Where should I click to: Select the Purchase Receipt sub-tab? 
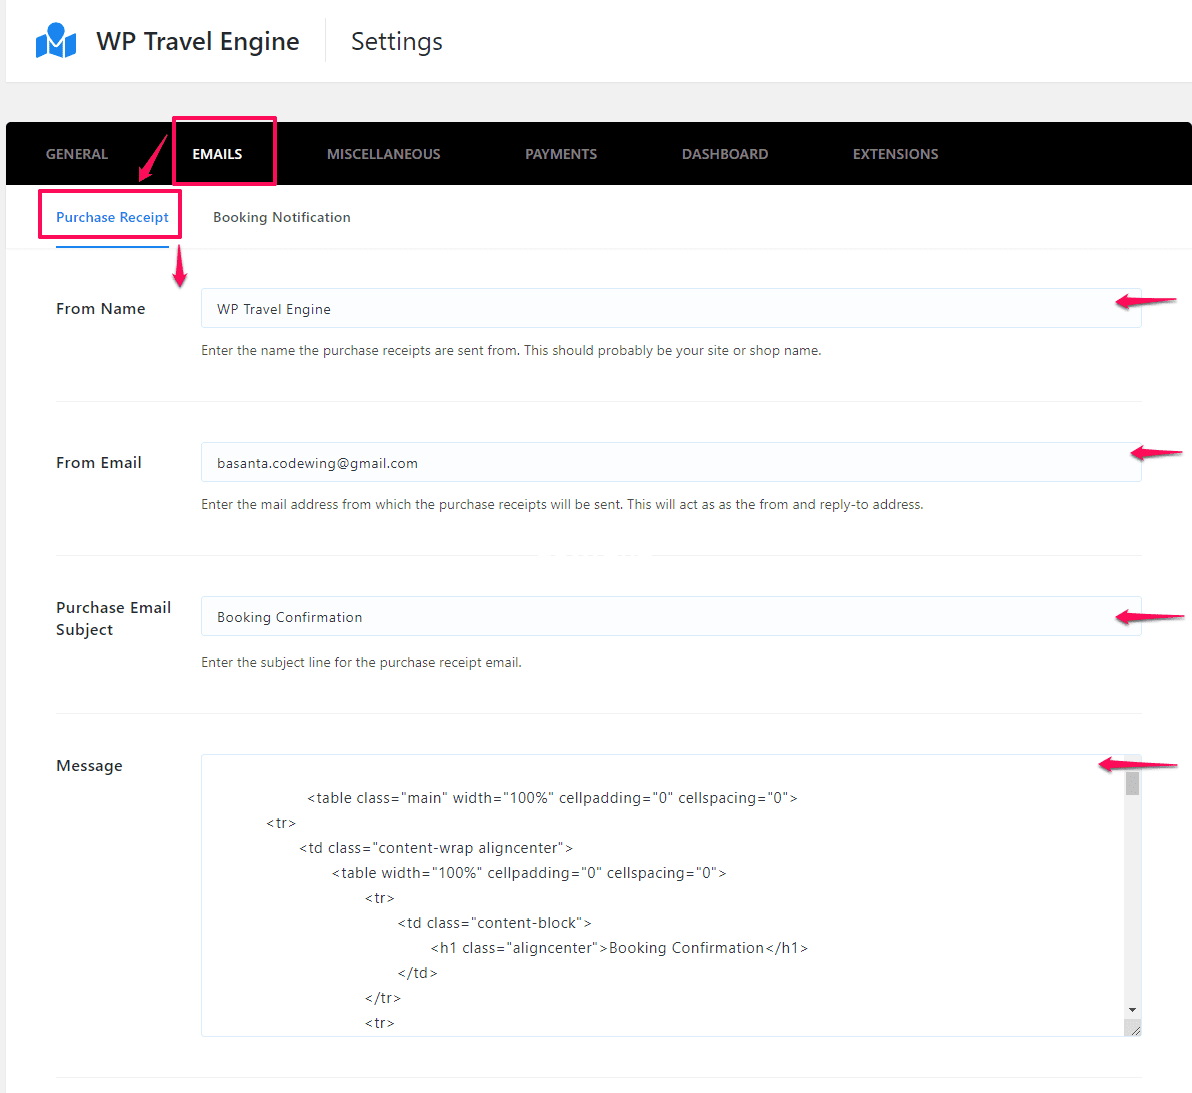pyautogui.click(x=113, y=217)
